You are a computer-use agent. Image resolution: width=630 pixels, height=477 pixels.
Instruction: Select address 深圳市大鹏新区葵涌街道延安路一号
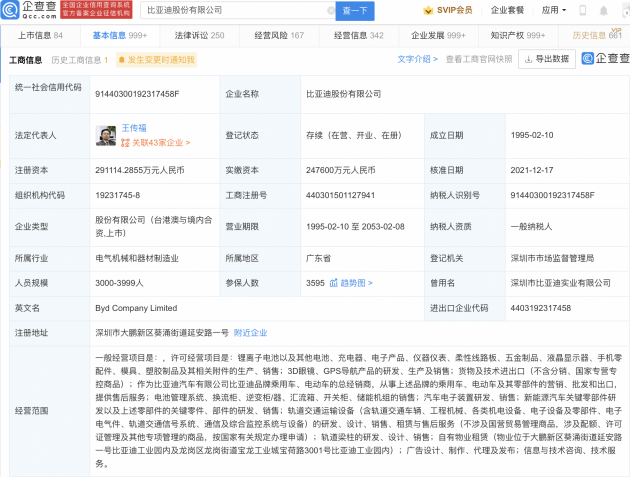pos(162,333)
